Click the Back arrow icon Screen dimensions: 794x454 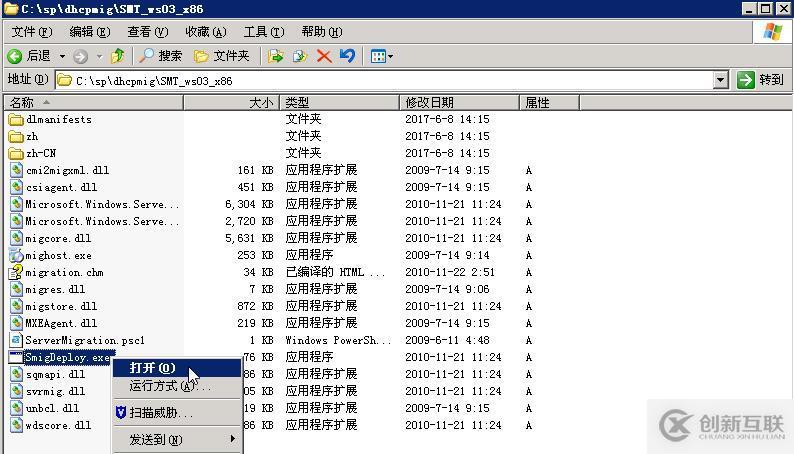click(x=15, y=56)
